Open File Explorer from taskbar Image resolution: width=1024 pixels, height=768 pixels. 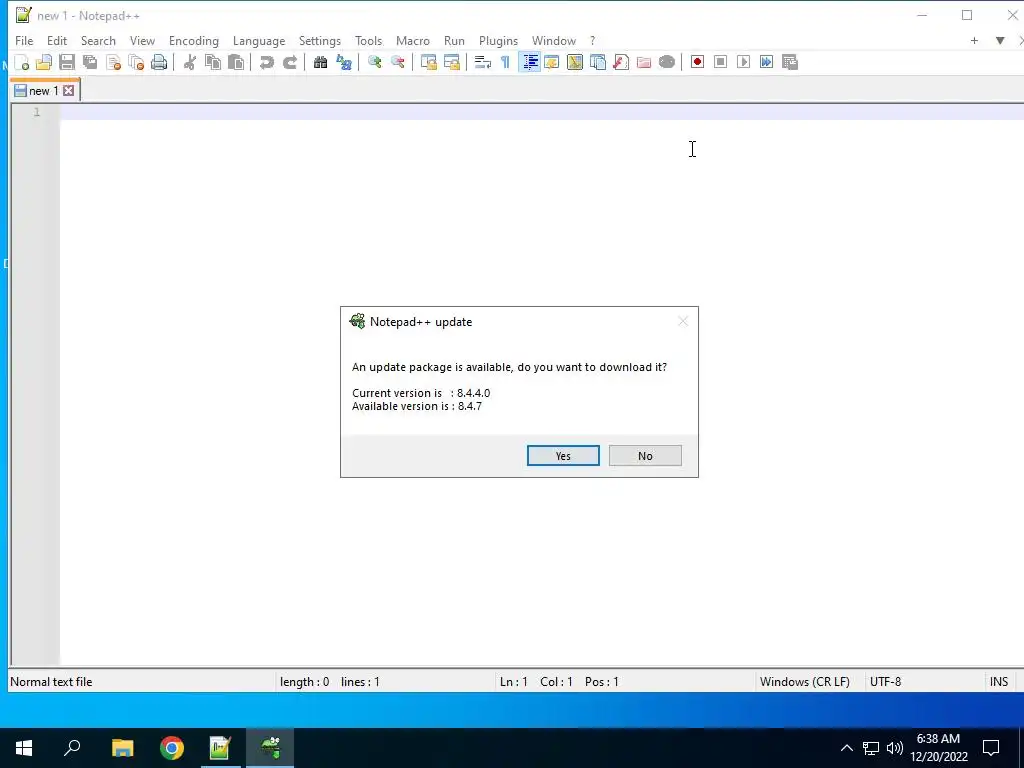point(122,748)
